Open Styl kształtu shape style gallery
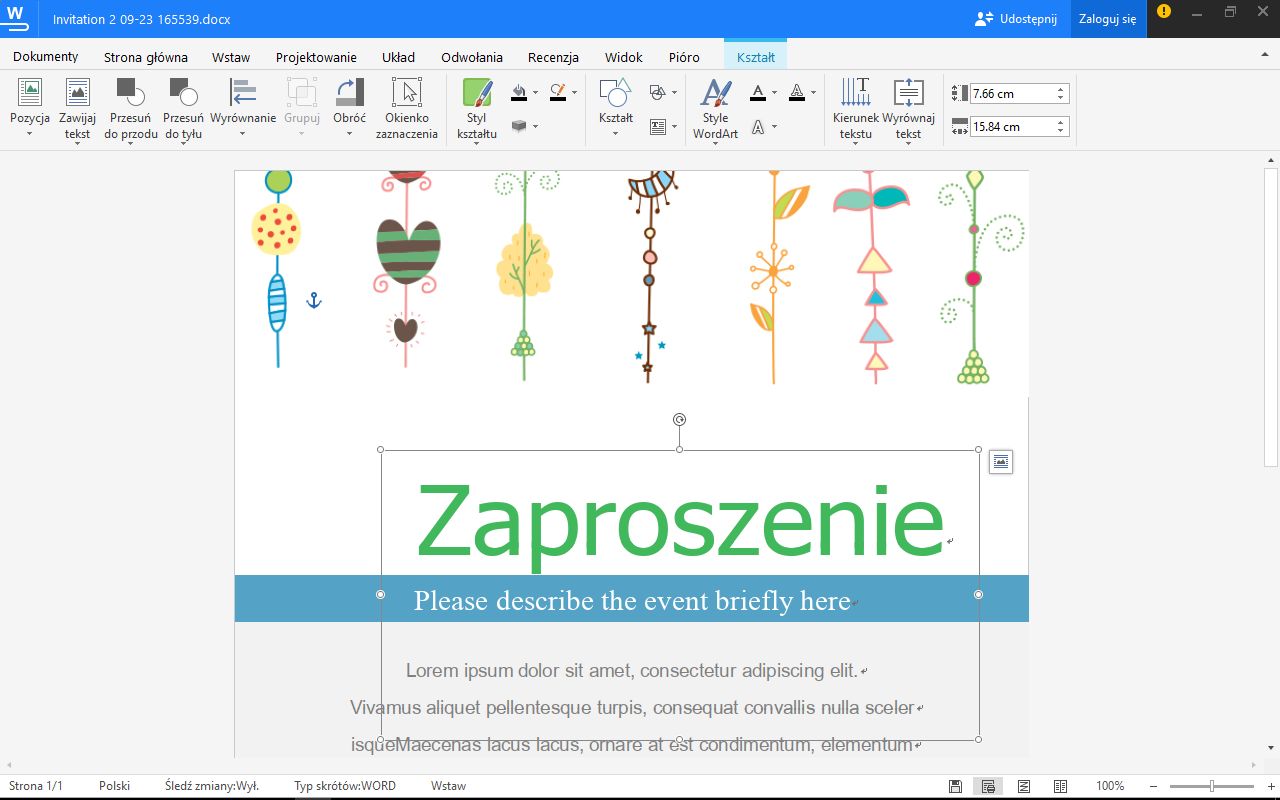The image size is (1280, 800). (x=477, y=108)
